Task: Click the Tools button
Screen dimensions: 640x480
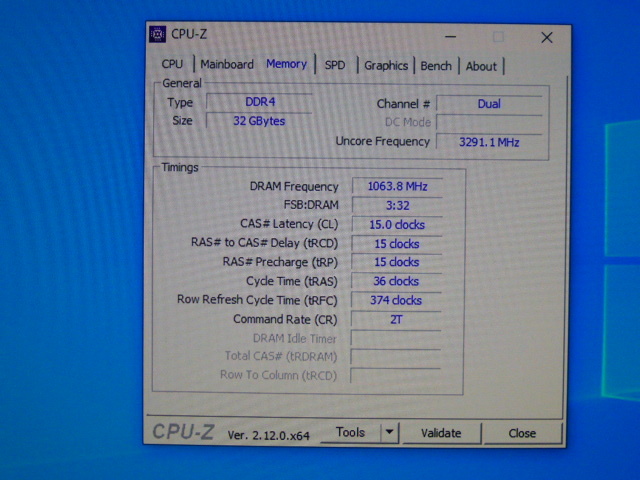Action: click(x=350, y=432)
